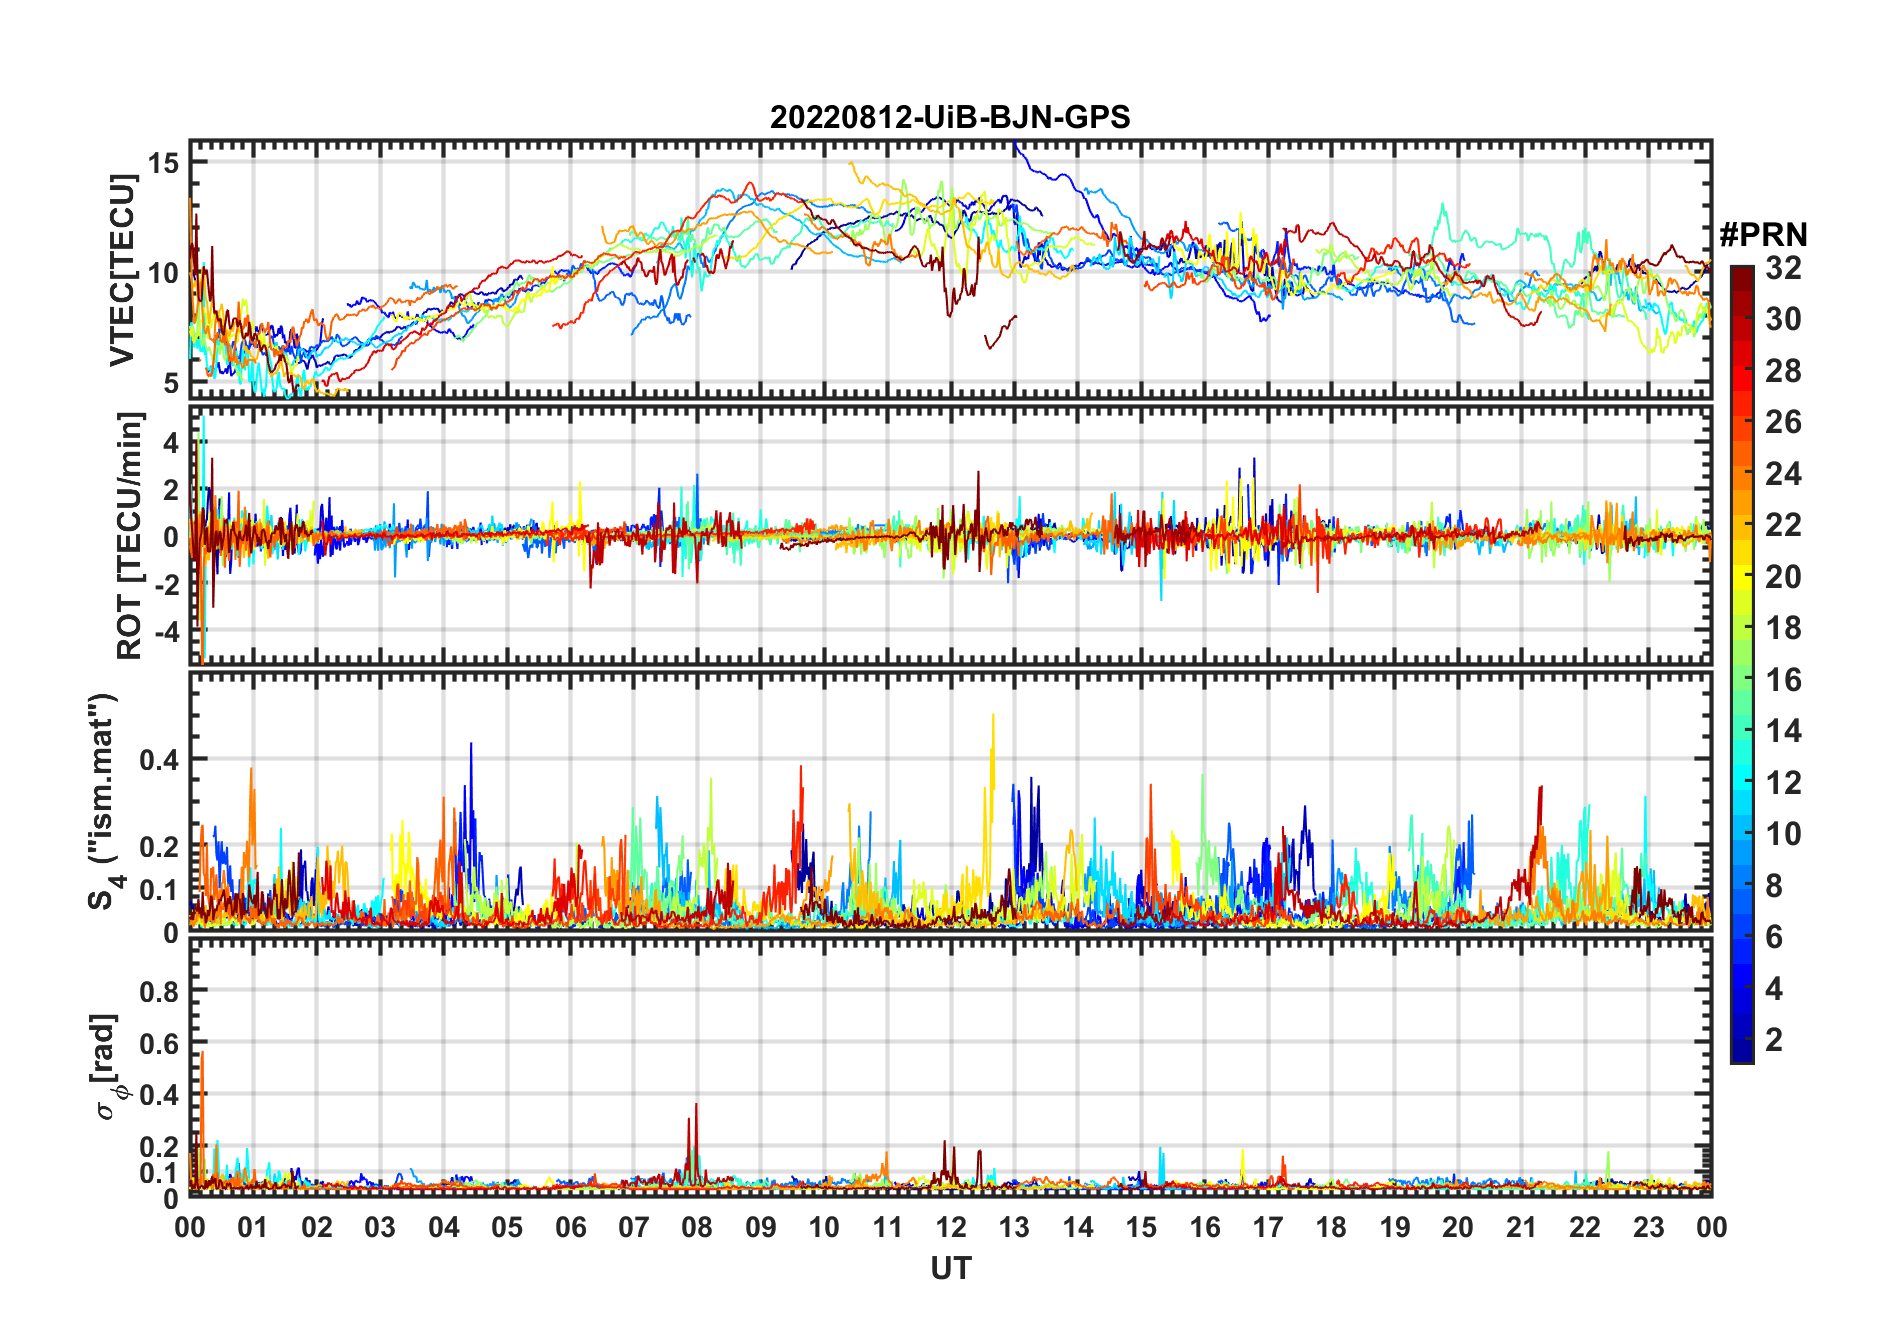
Task: Select PRN colorbar tick label 2
Action: tap(1774, 1040)
